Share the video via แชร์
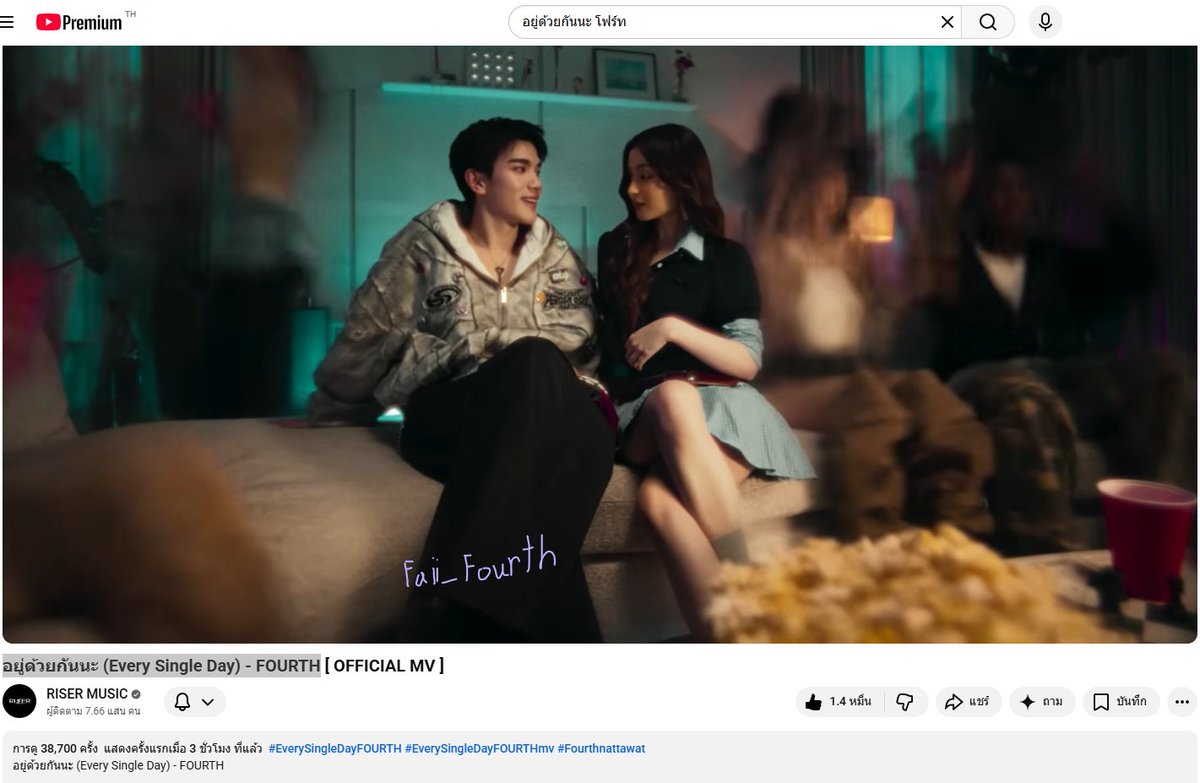1200x783 pixels. pos(968,702)
